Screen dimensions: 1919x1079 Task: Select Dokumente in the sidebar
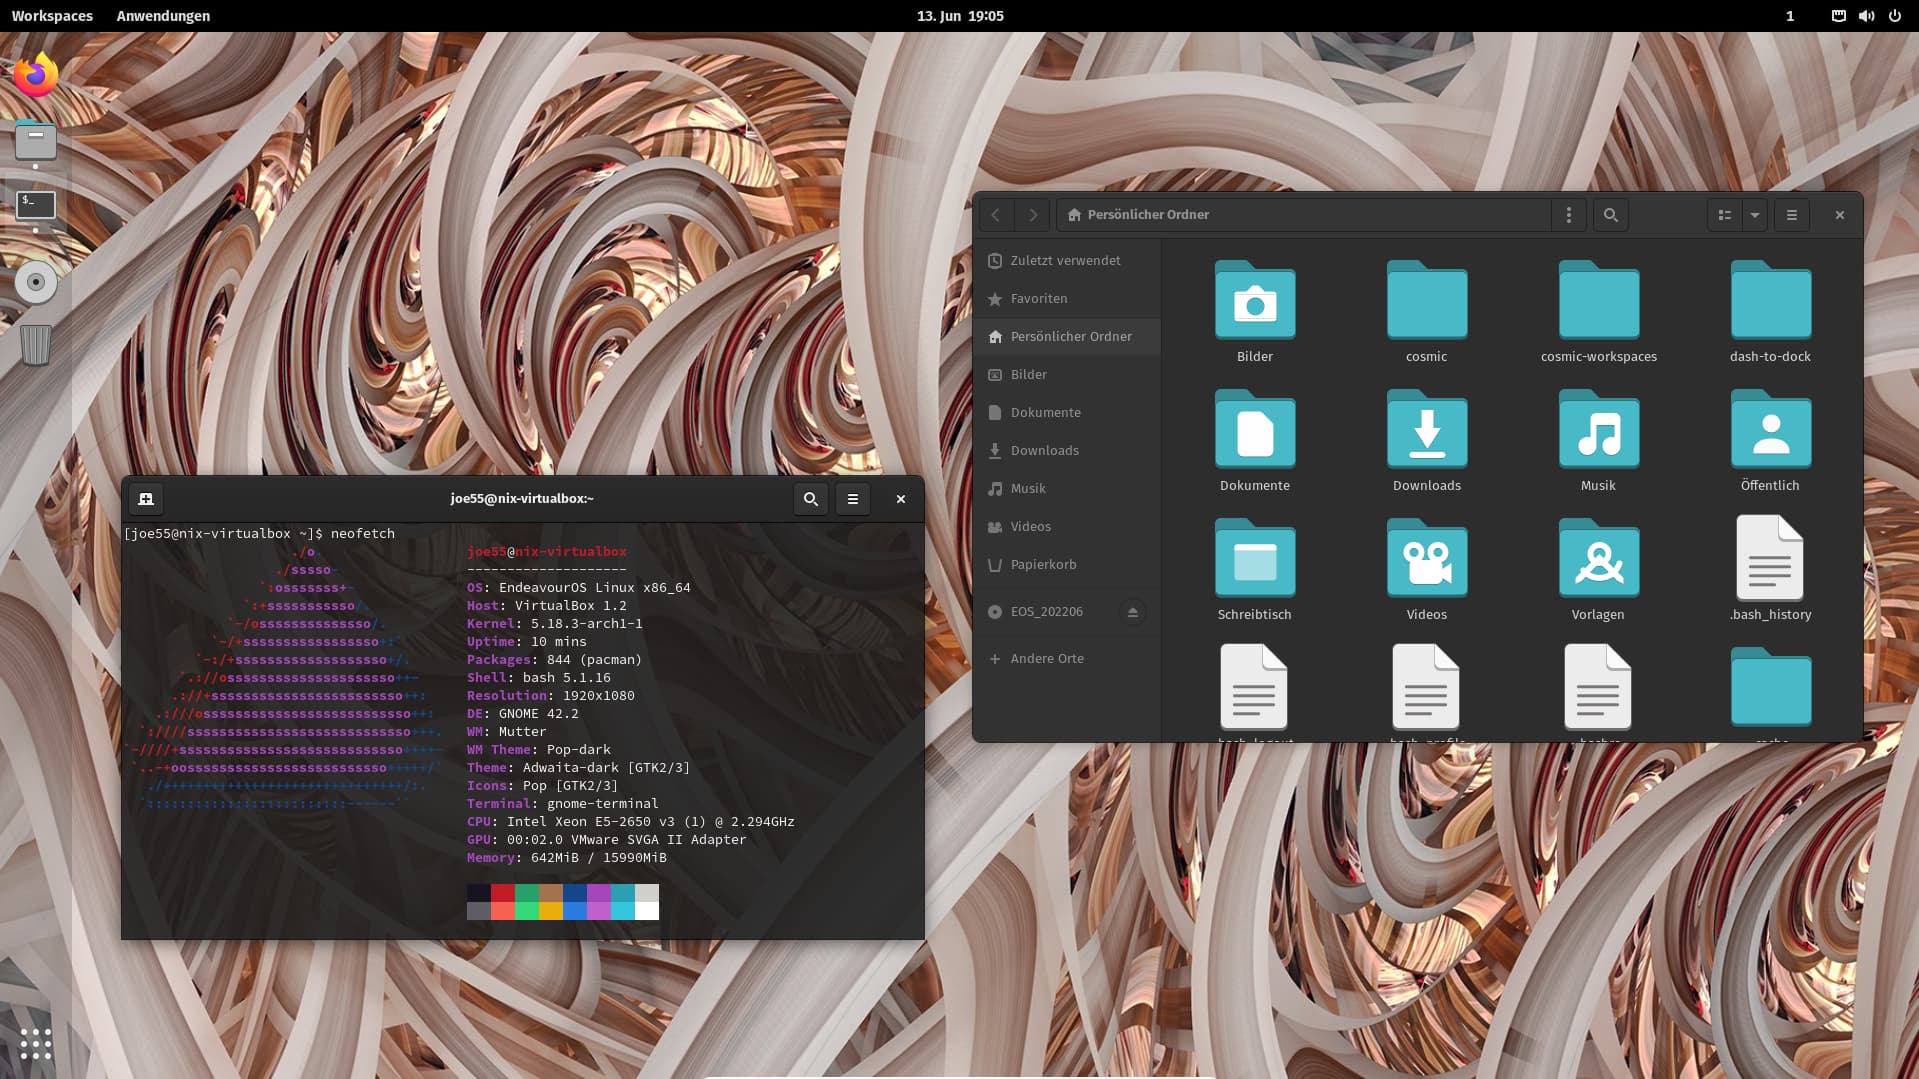pos(1067,413)
